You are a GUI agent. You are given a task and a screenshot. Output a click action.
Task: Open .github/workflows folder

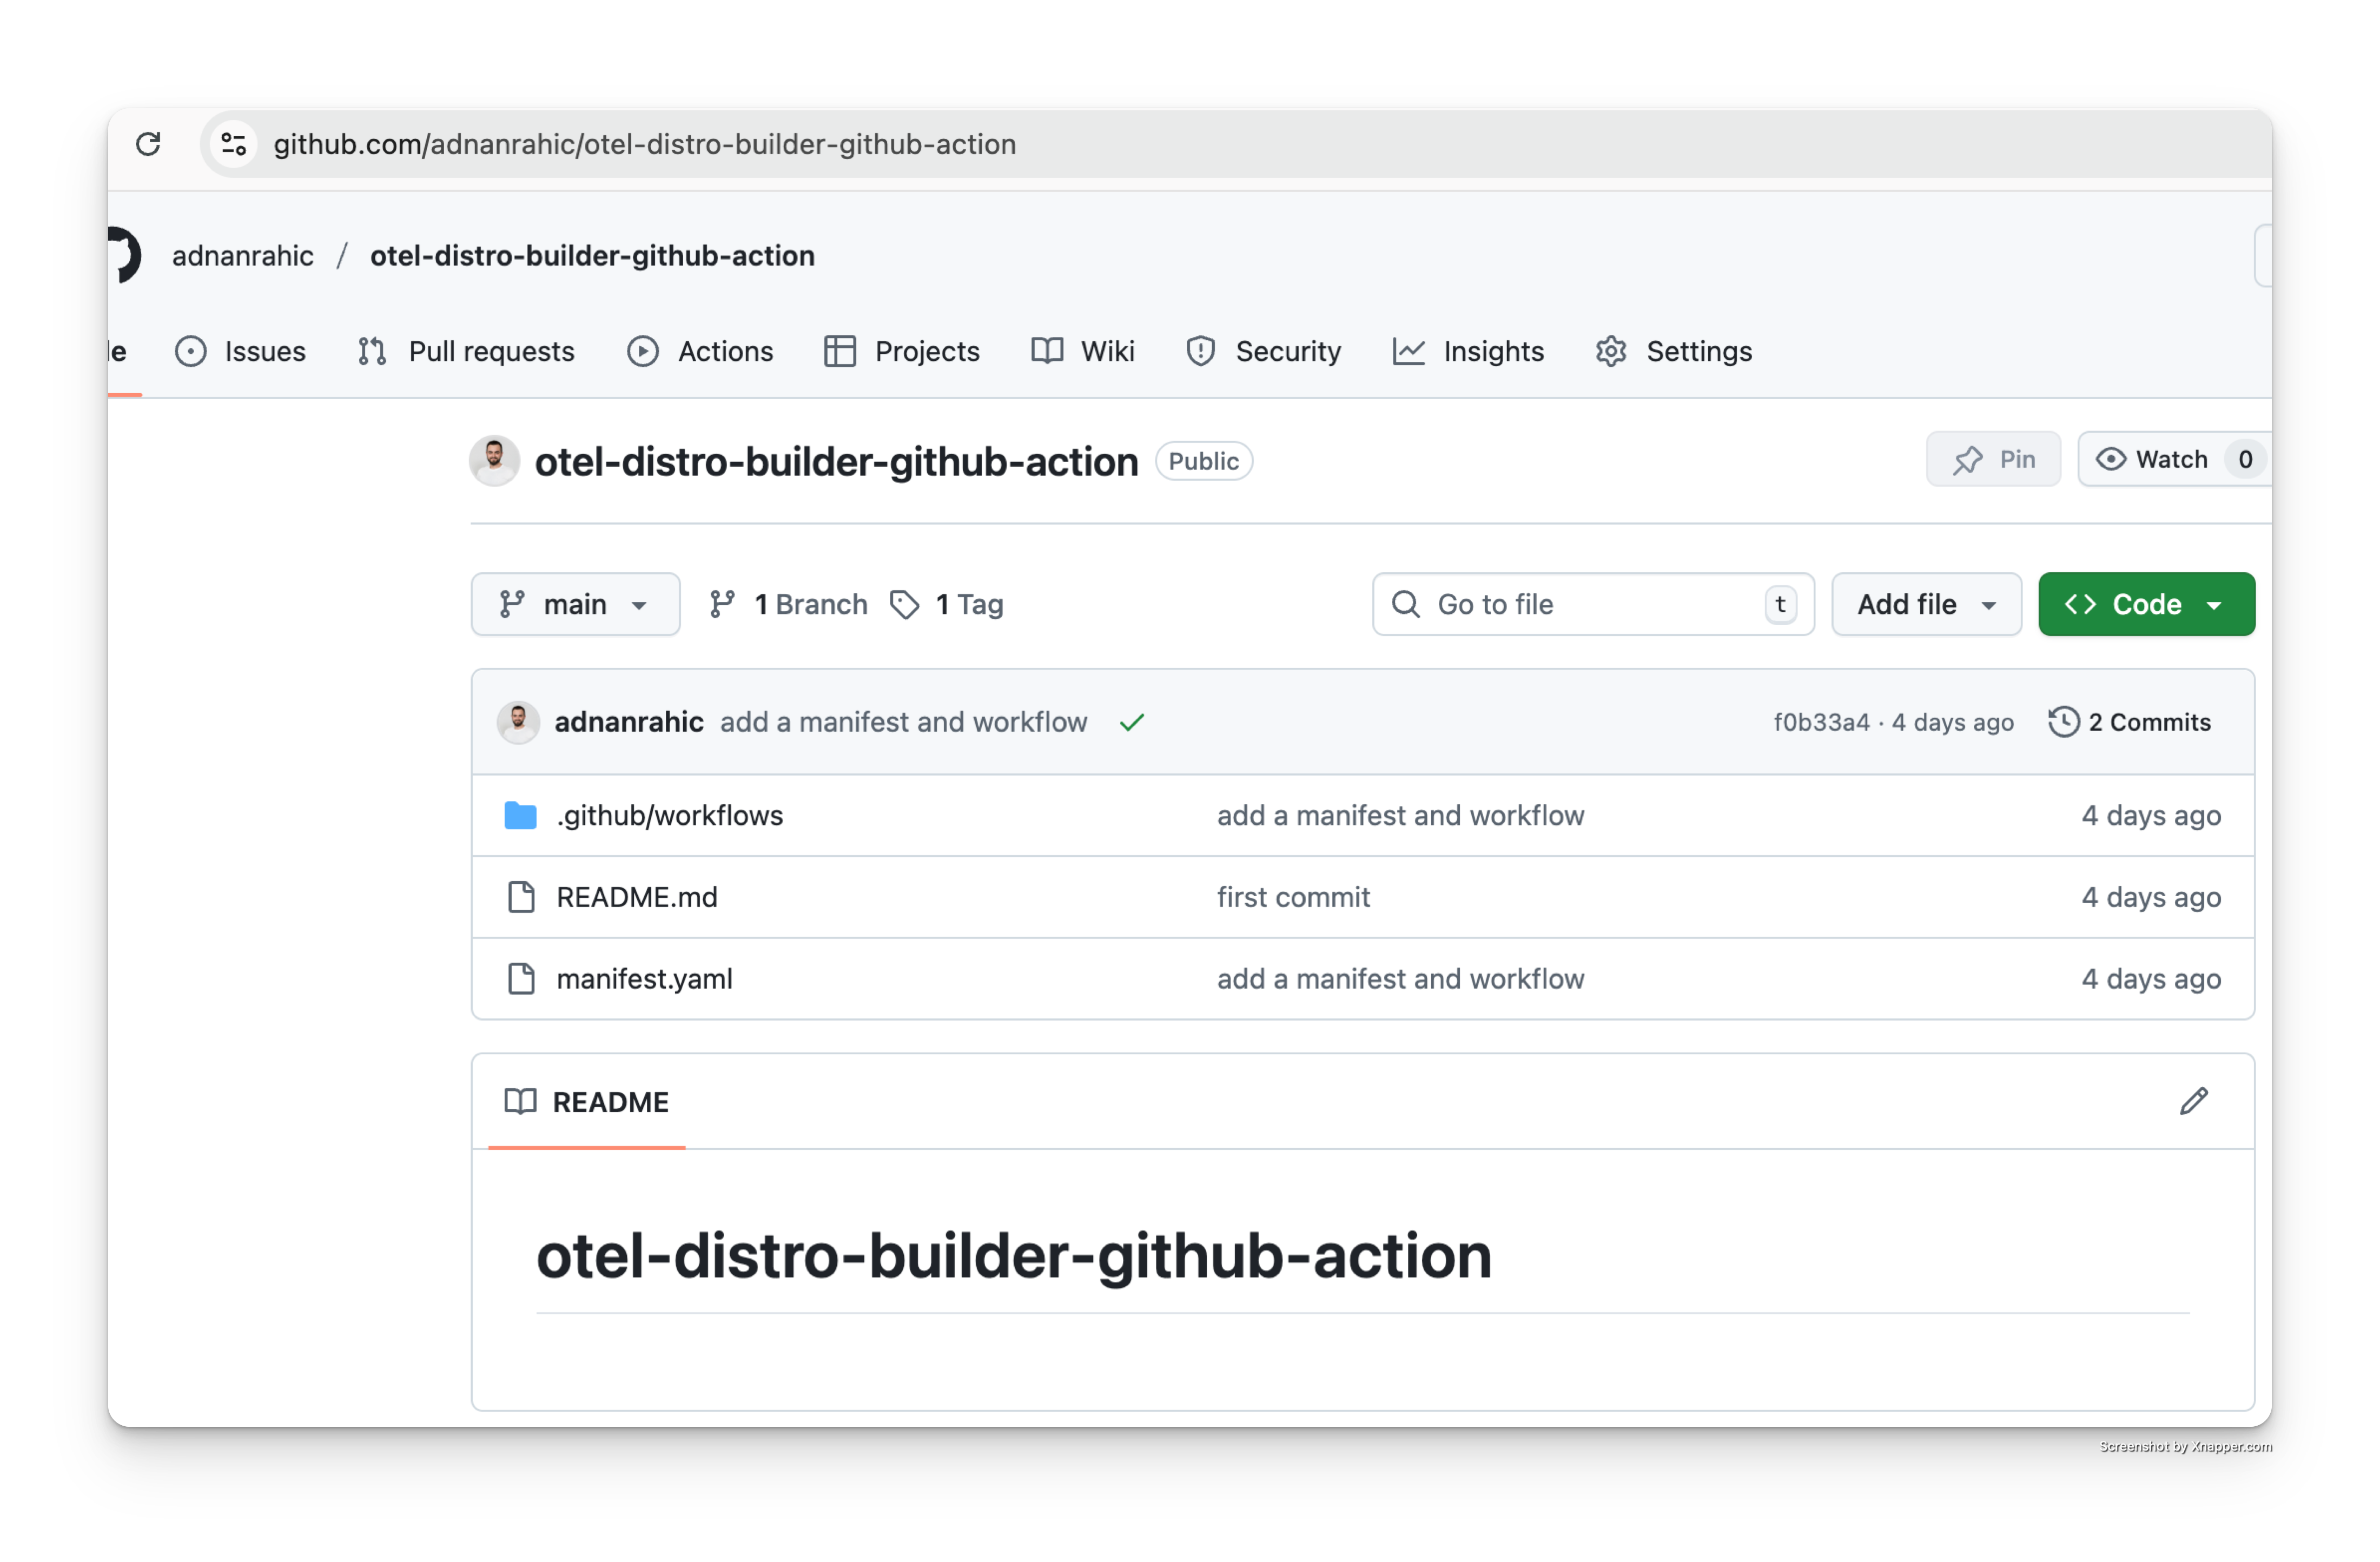click(x=669, y=815)
